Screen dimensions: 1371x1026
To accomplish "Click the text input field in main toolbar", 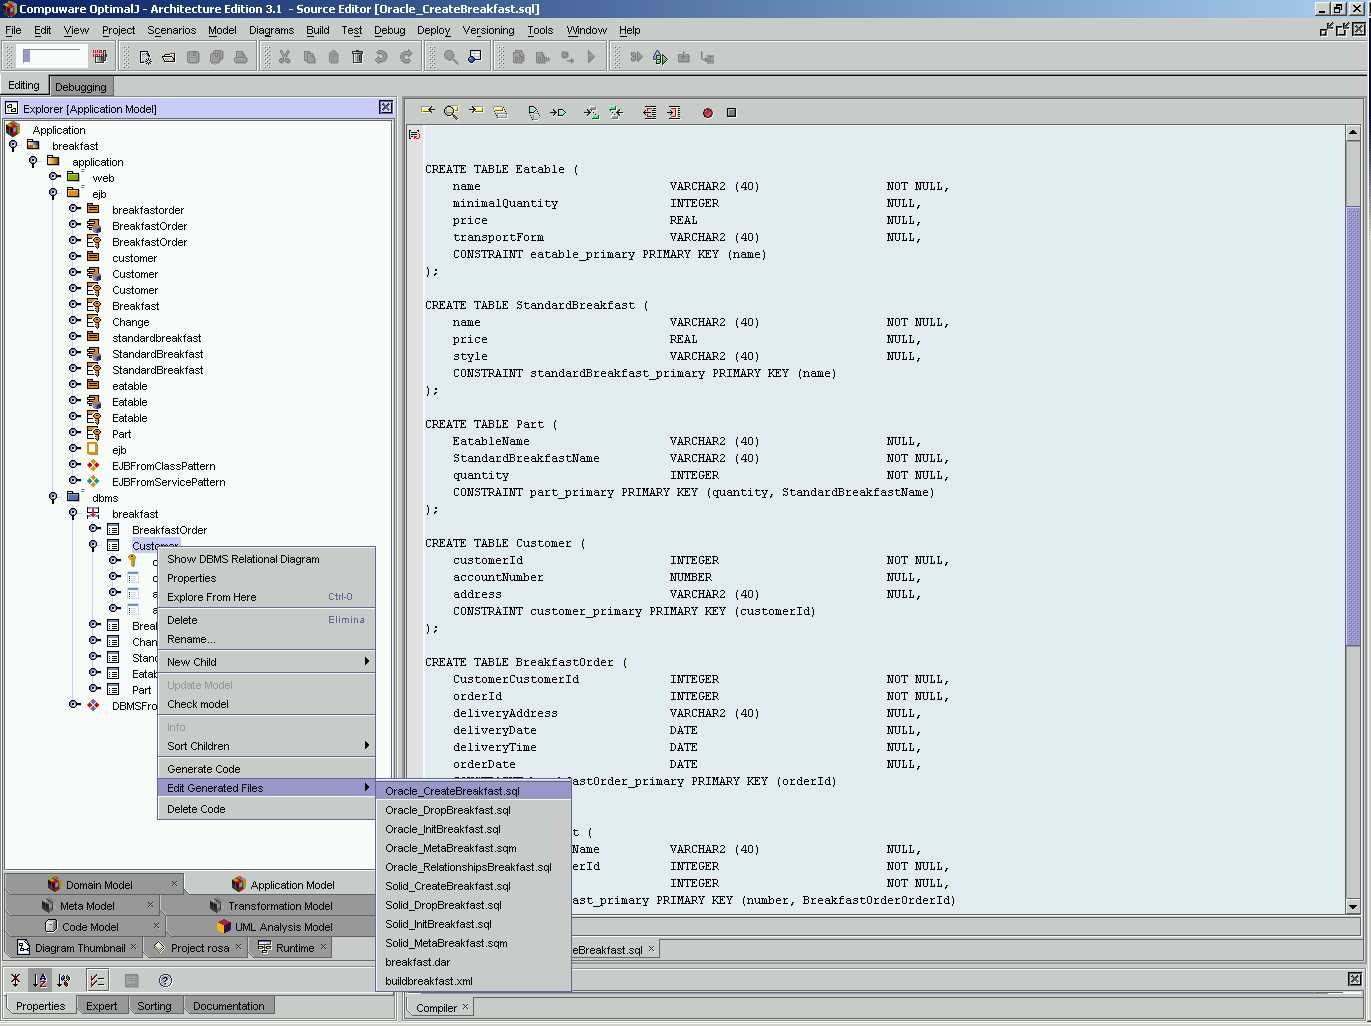I will point(52,56).
